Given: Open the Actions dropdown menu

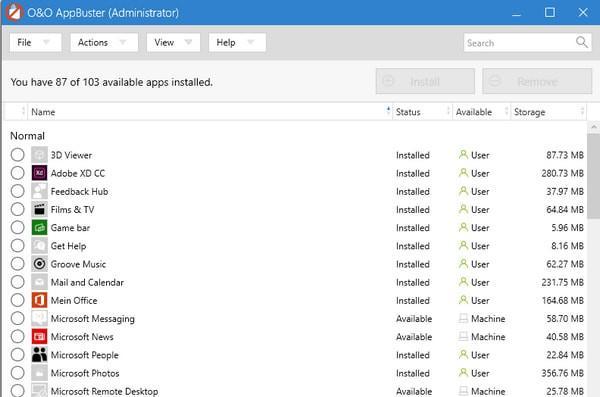Looking at the screenshot, I should 104,42.
